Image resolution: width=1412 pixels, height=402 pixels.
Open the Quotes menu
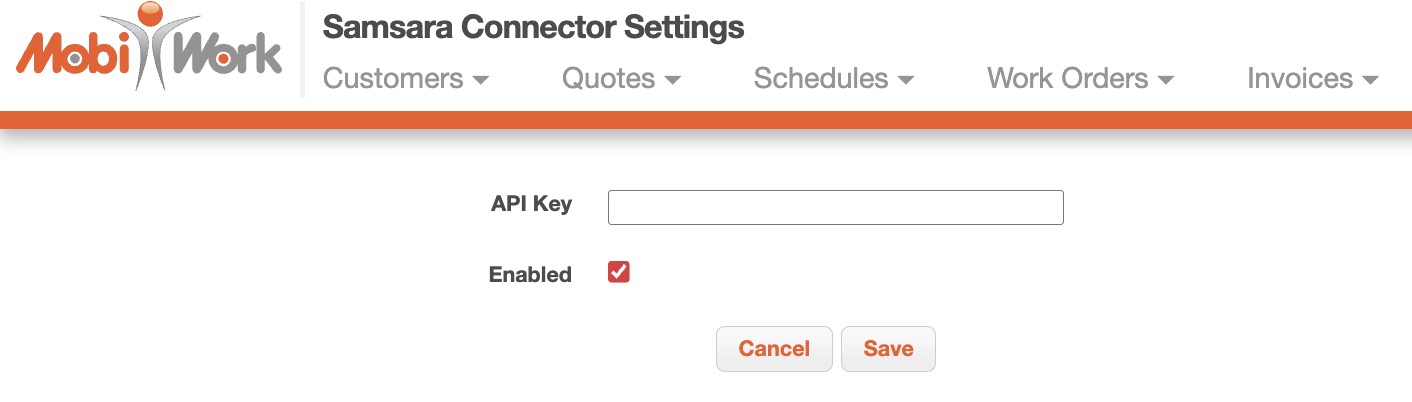point(608,79)
